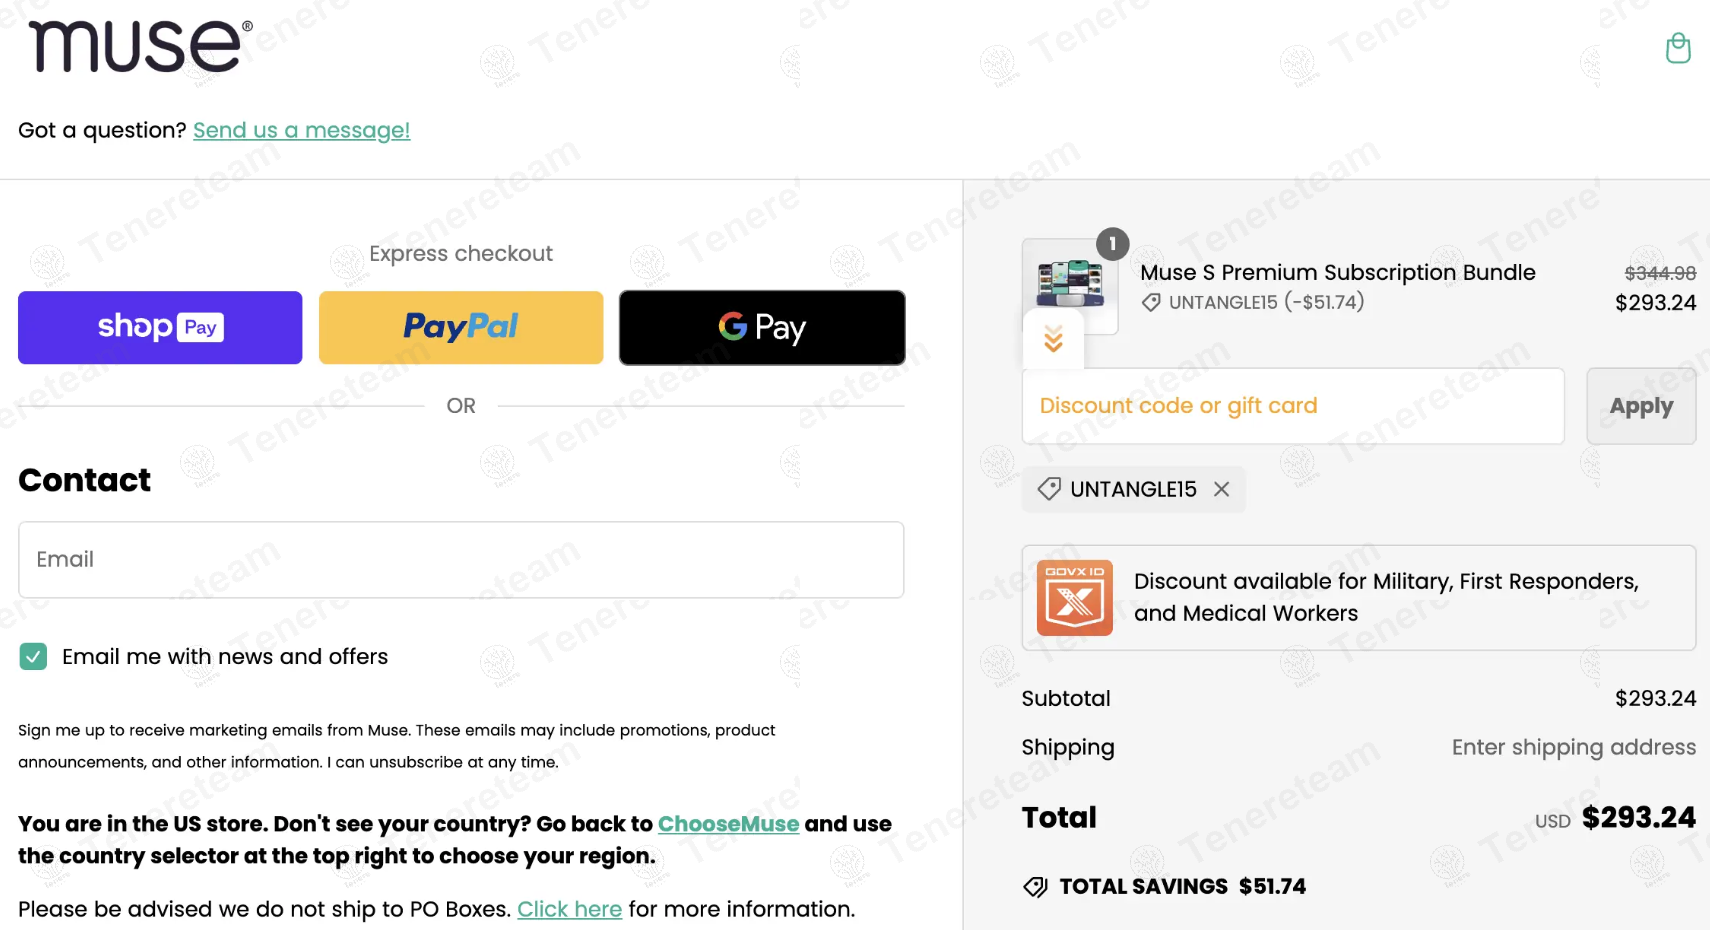Check out with PayPal
Image resolution: width=1710 pixels, height=930 pixels.
[x=461, y=328]
